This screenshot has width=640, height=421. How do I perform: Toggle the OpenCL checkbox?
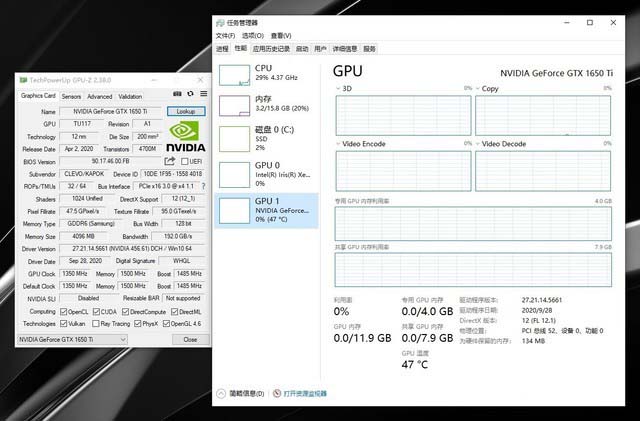(63, 311)
